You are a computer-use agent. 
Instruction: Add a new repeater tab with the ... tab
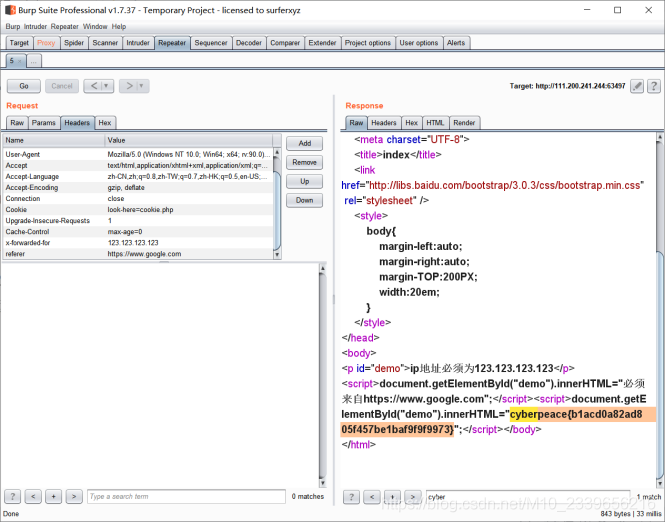[x=34, y=61]
